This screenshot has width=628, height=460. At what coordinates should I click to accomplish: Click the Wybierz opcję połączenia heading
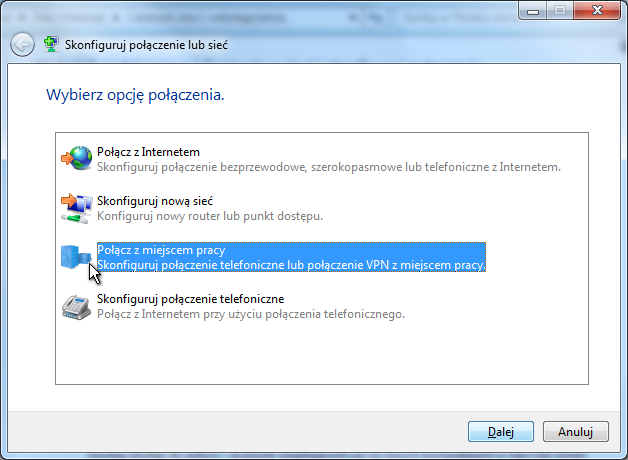(135, 96)
